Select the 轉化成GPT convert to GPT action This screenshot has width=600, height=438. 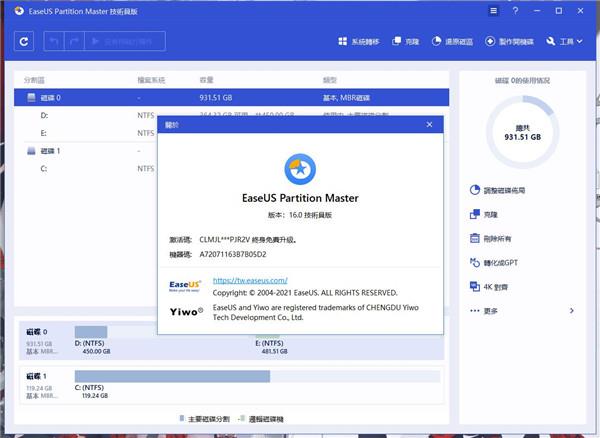click(x=494, y=262)
